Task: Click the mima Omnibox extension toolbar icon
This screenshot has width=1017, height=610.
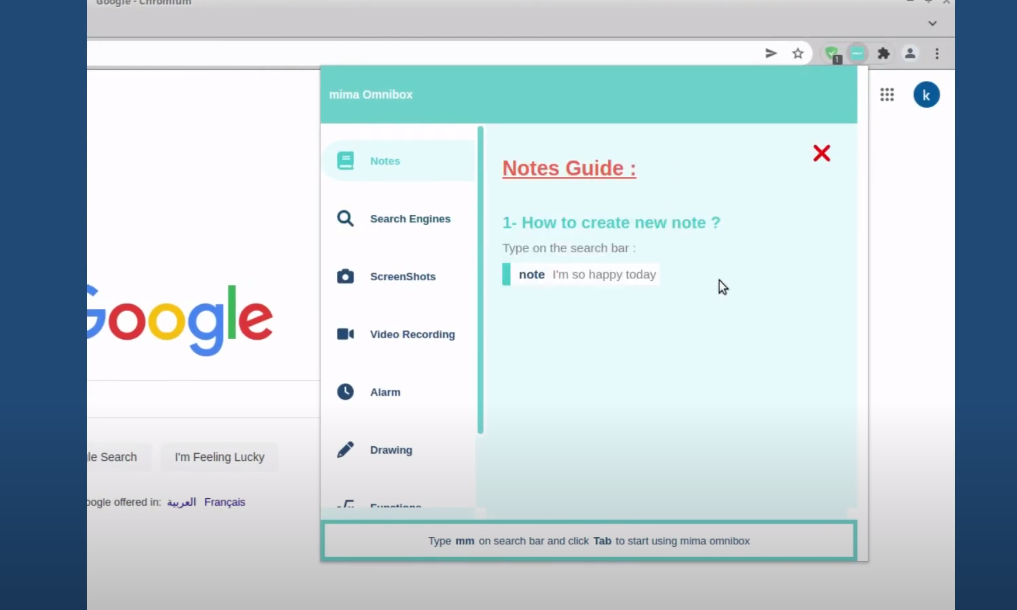Action: [858, 53]
